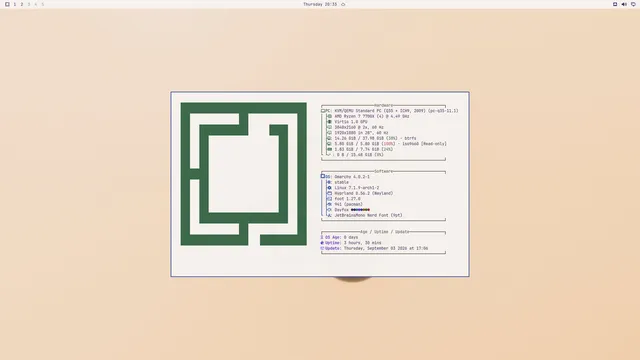
Task: Click the window manager icon beside Hyprland
Action: tap(329, 193)
